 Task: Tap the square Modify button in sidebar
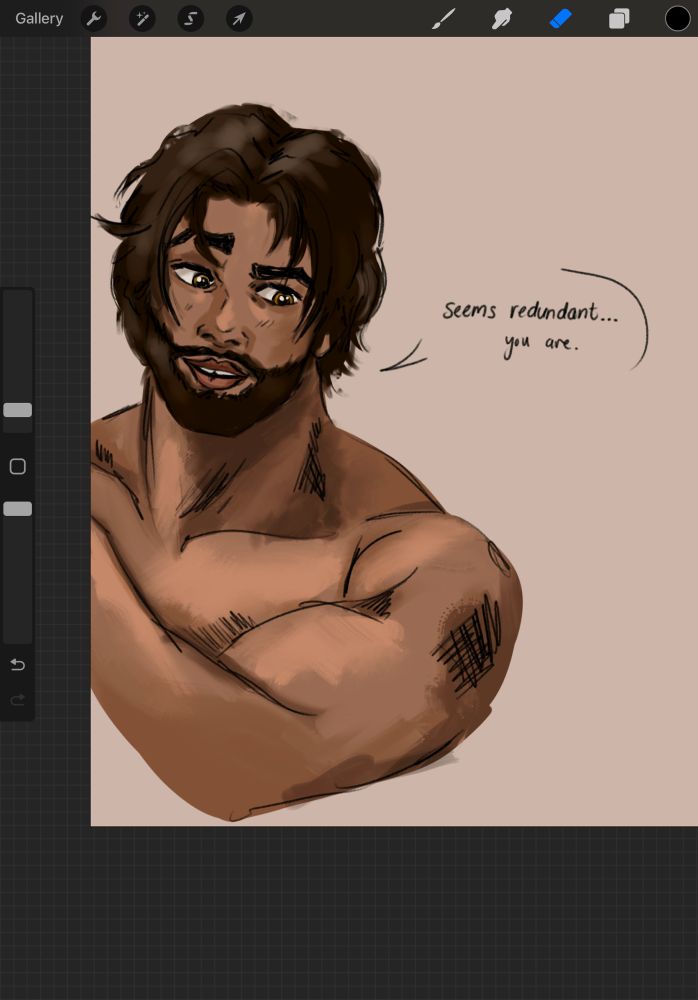18,466
